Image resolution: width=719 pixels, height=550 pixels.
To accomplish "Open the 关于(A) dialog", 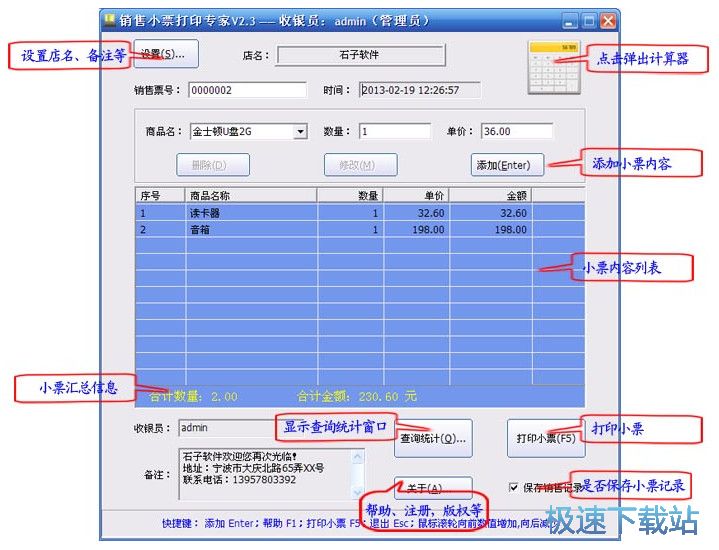I will click(433, 488).
